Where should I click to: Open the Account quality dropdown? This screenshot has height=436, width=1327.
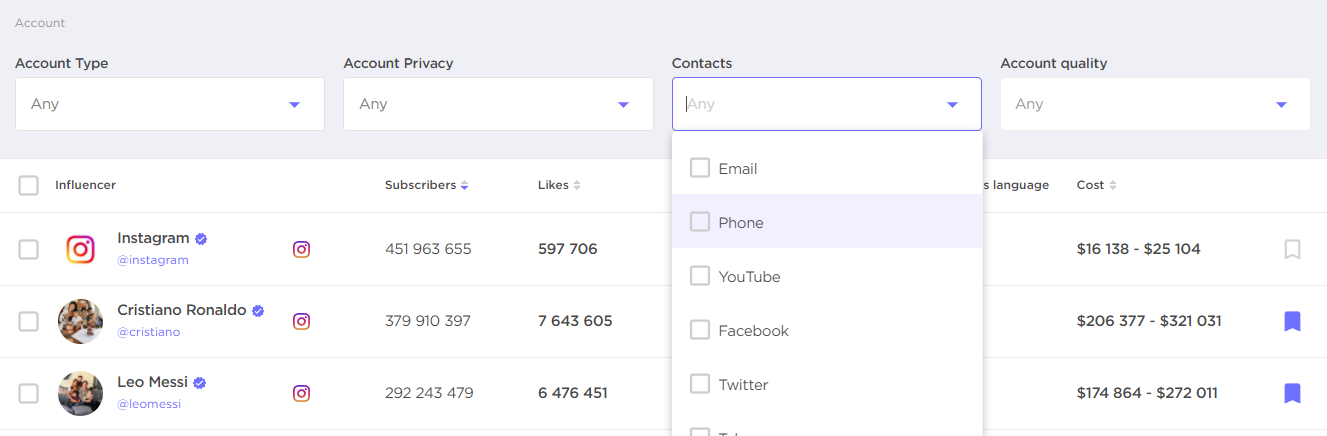coord(1155,104)
